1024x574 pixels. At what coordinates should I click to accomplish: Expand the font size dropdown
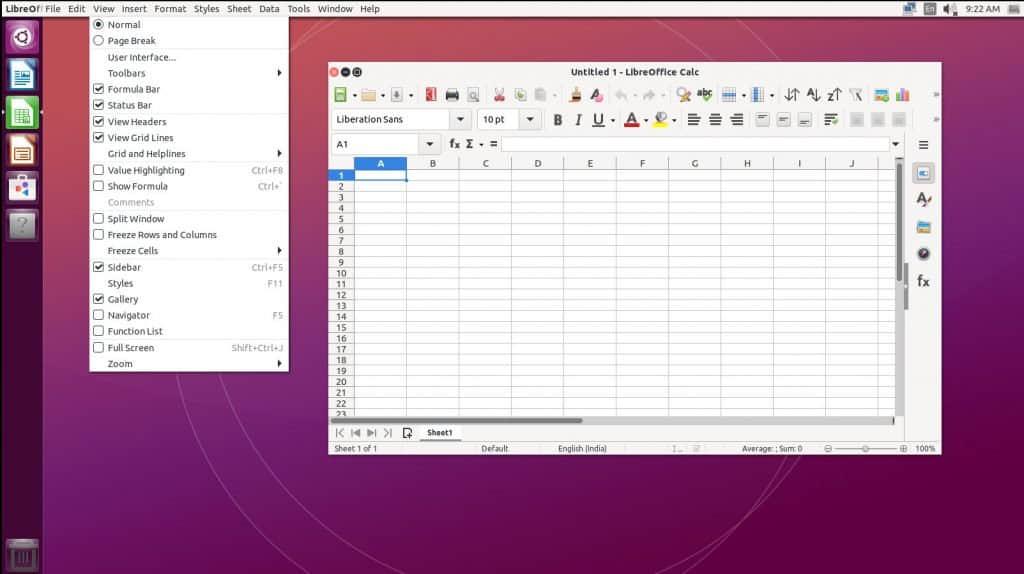pyautogui.click(x=530, y=120)
